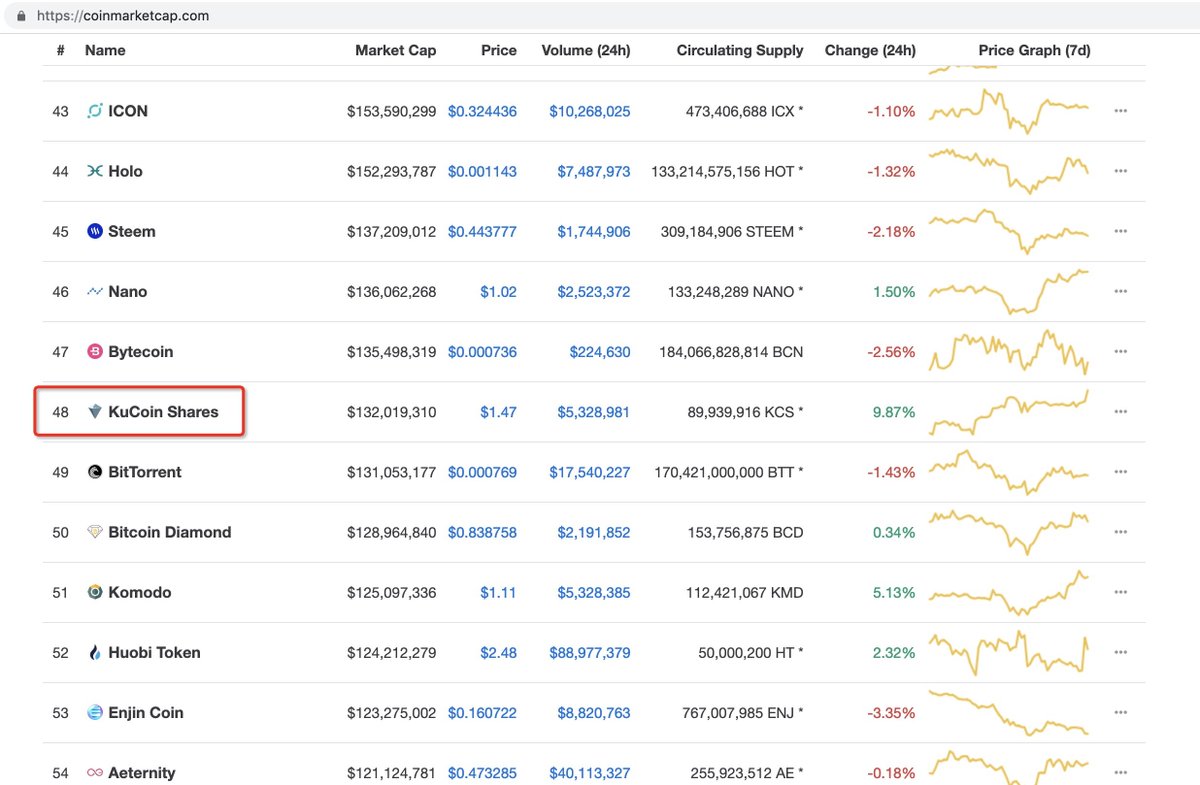Open the more options menu for Bitcoin Diamond
The height and width of the screenshot is (785, 1200).
(1120, 532)
